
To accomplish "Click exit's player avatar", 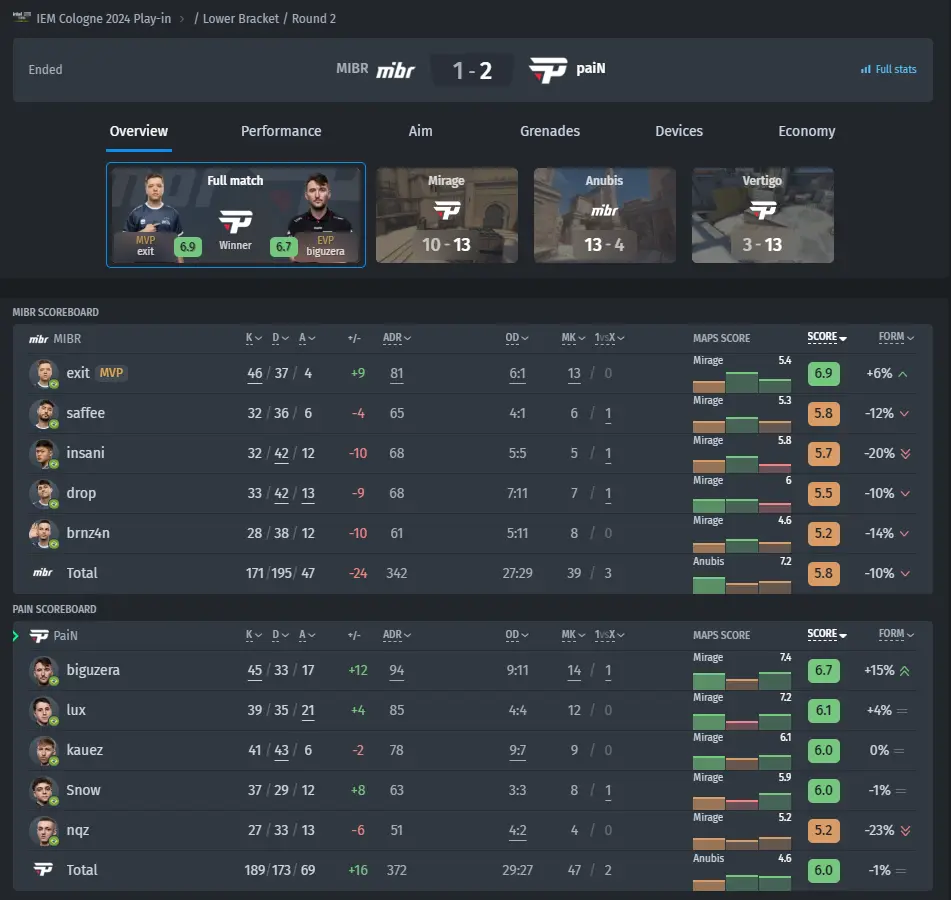I will [x=44, y=373].
